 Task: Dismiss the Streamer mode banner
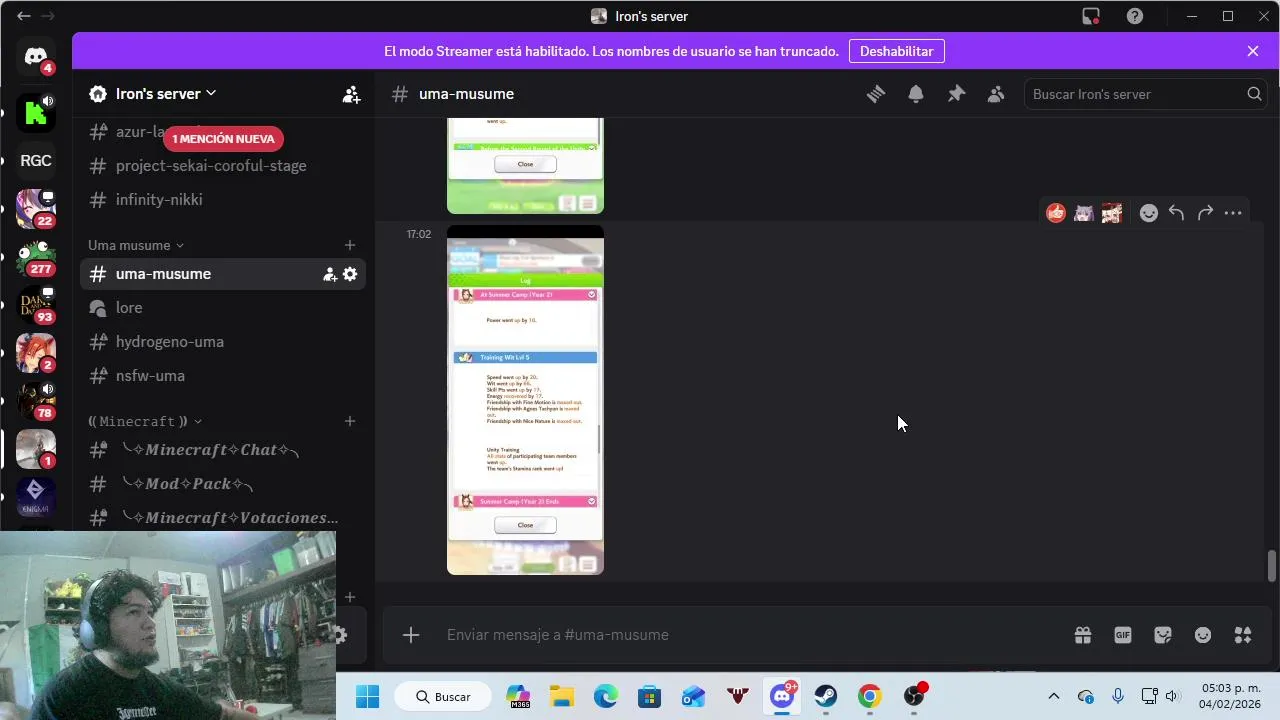(1253, 51)
